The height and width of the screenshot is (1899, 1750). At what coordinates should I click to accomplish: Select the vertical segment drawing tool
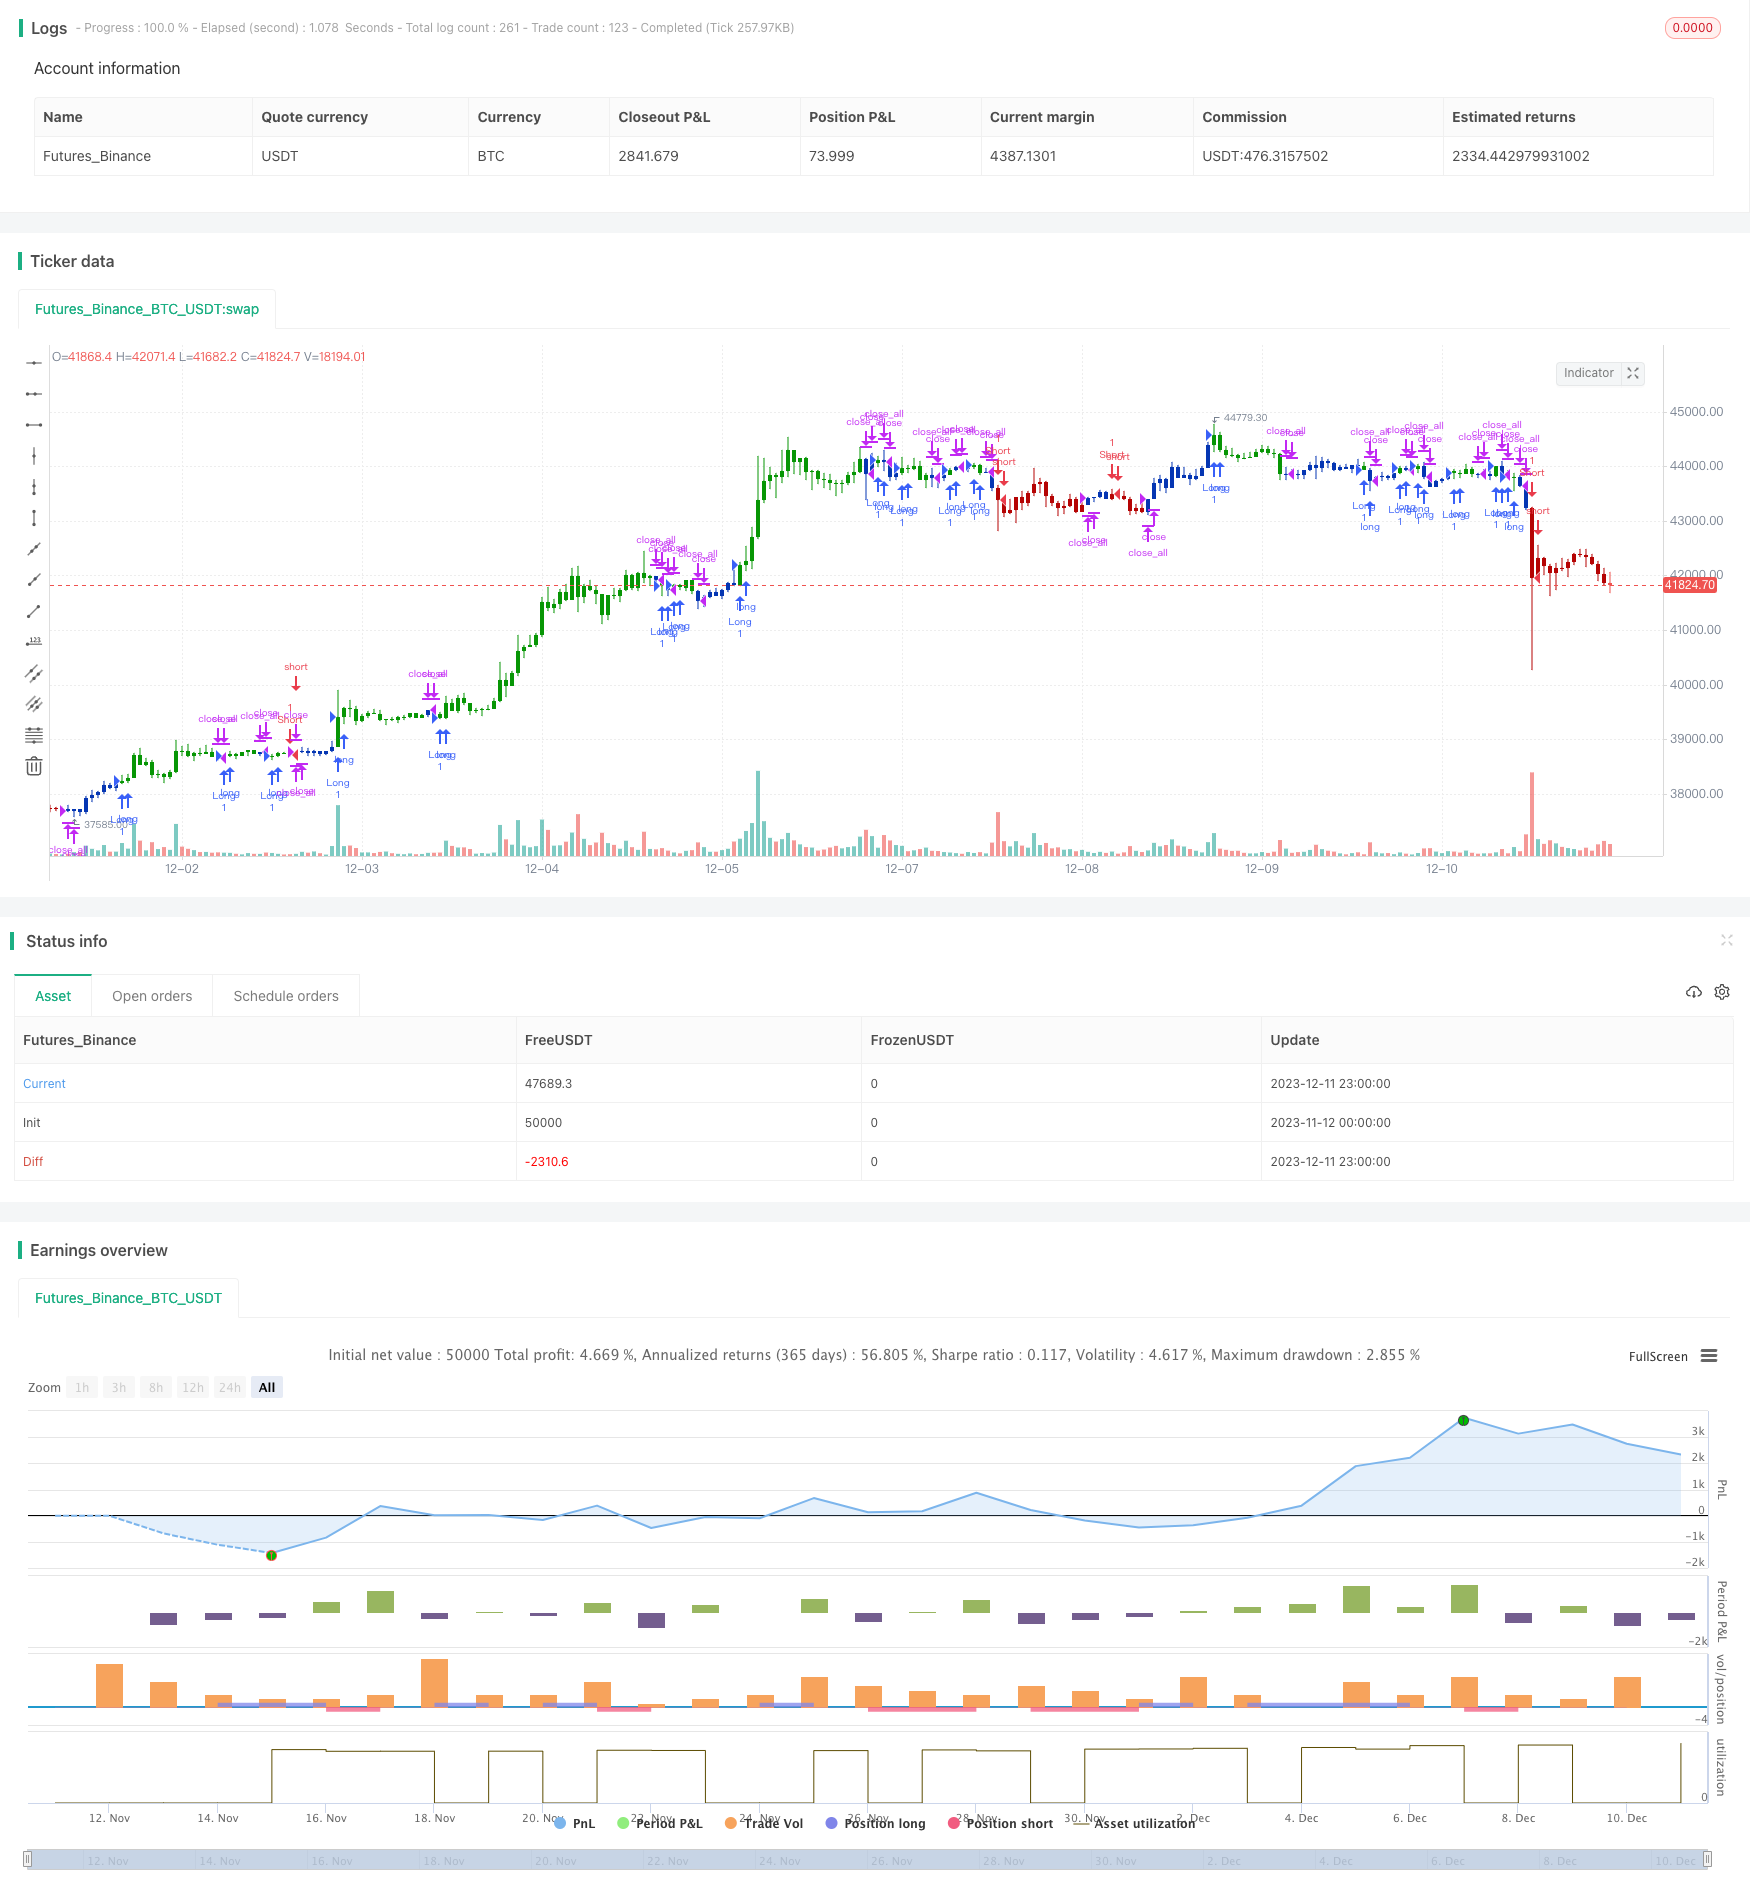34,518
